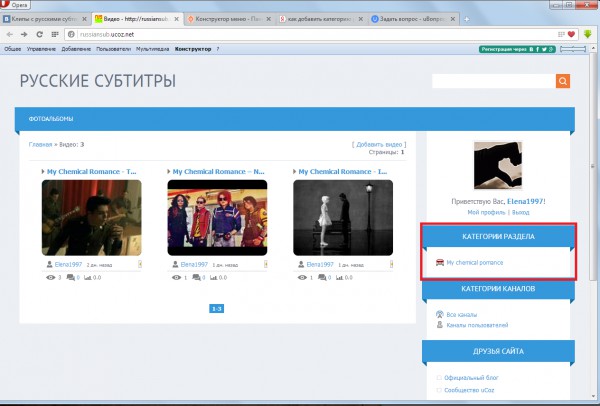Open the 'Официальный блог' link

click(471, 378)
